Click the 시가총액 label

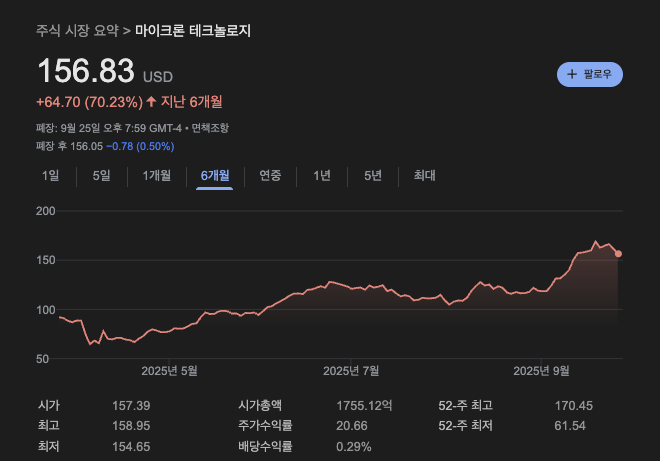point(260,406)
